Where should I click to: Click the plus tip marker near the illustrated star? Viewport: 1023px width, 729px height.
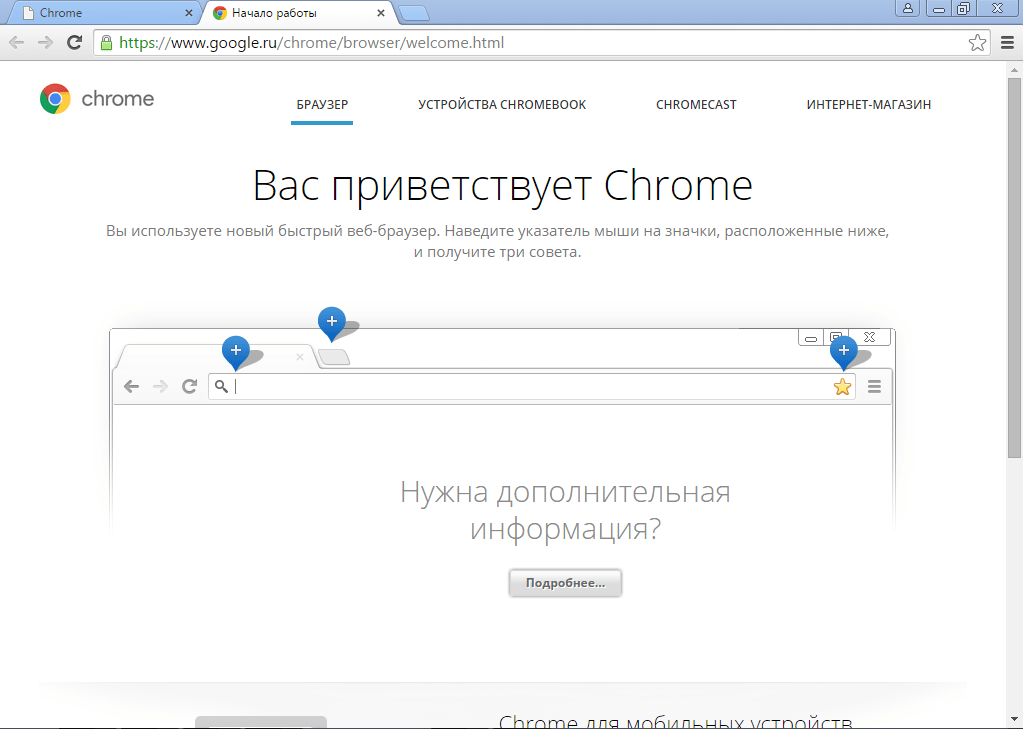[844, 351]
